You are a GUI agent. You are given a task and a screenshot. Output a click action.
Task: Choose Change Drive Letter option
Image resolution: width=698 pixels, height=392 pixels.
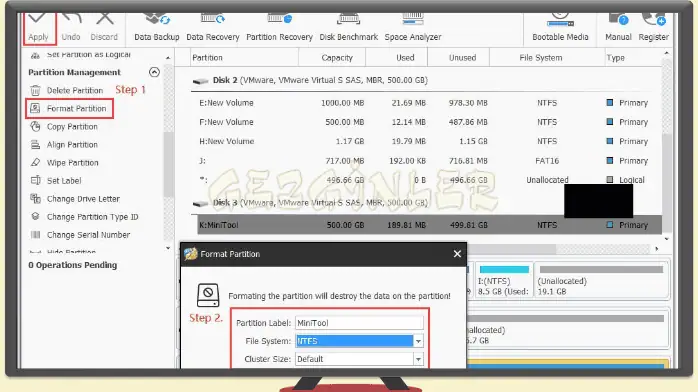[x=75, y=199]
